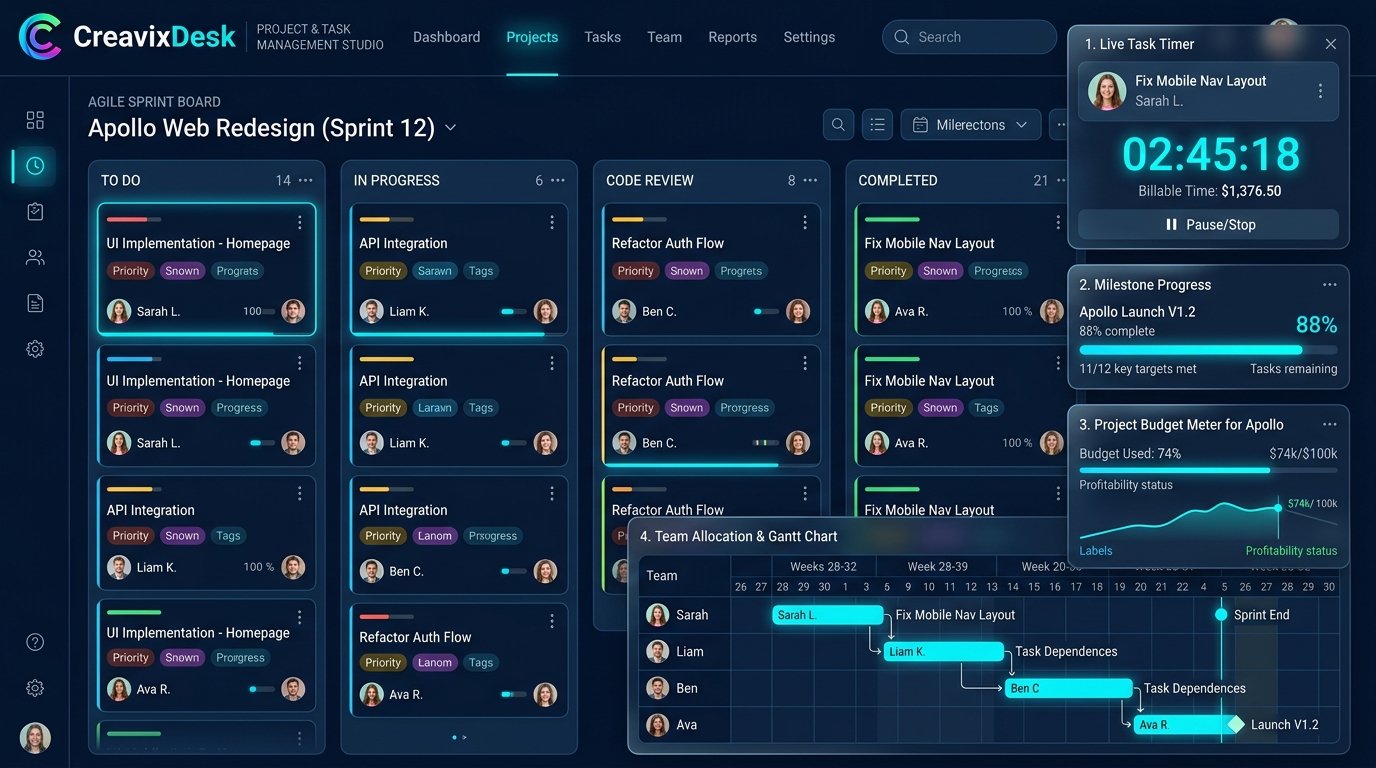
Task: Open Milestone Progress widget options menu
Action: tap(1330, 285)
